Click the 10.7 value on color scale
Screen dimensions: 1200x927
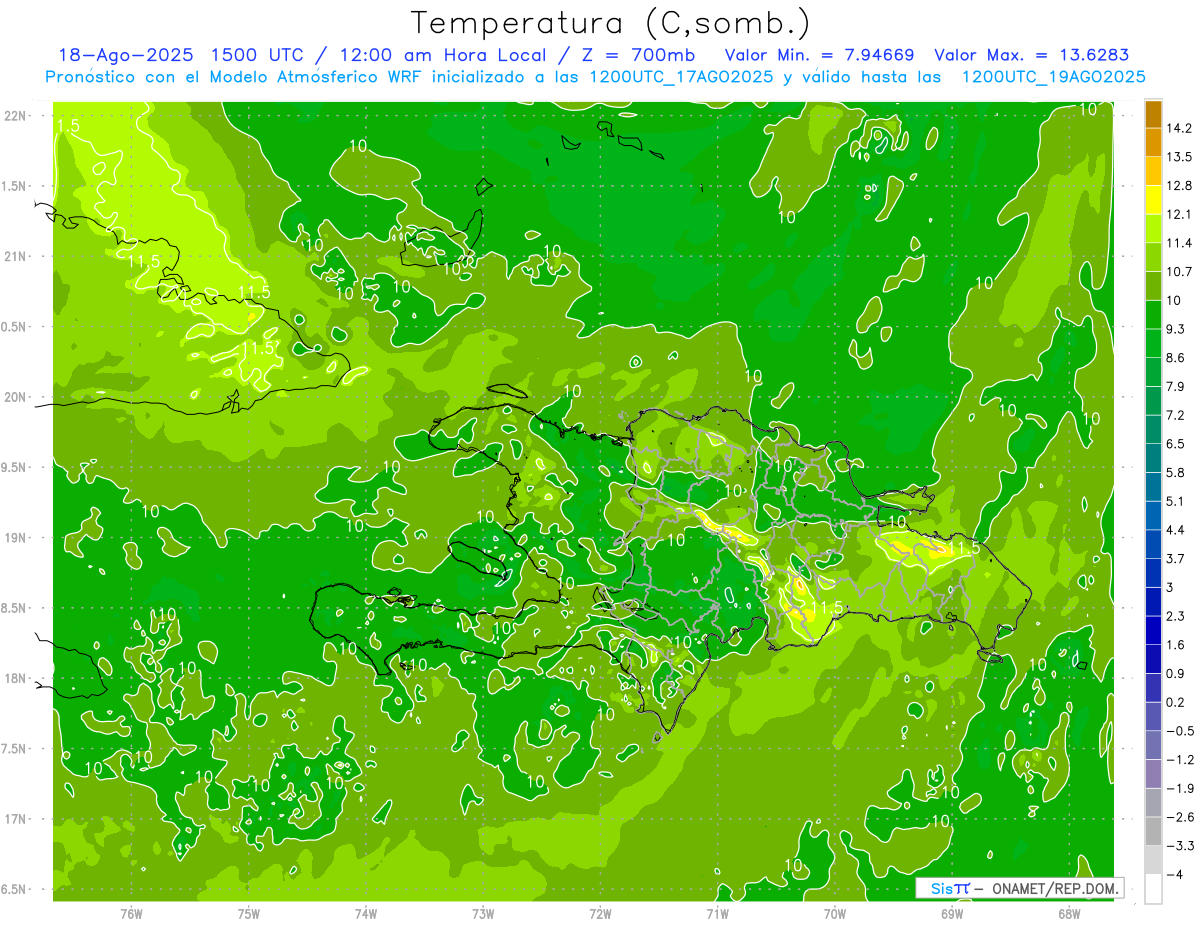[x=1178, y=272]
